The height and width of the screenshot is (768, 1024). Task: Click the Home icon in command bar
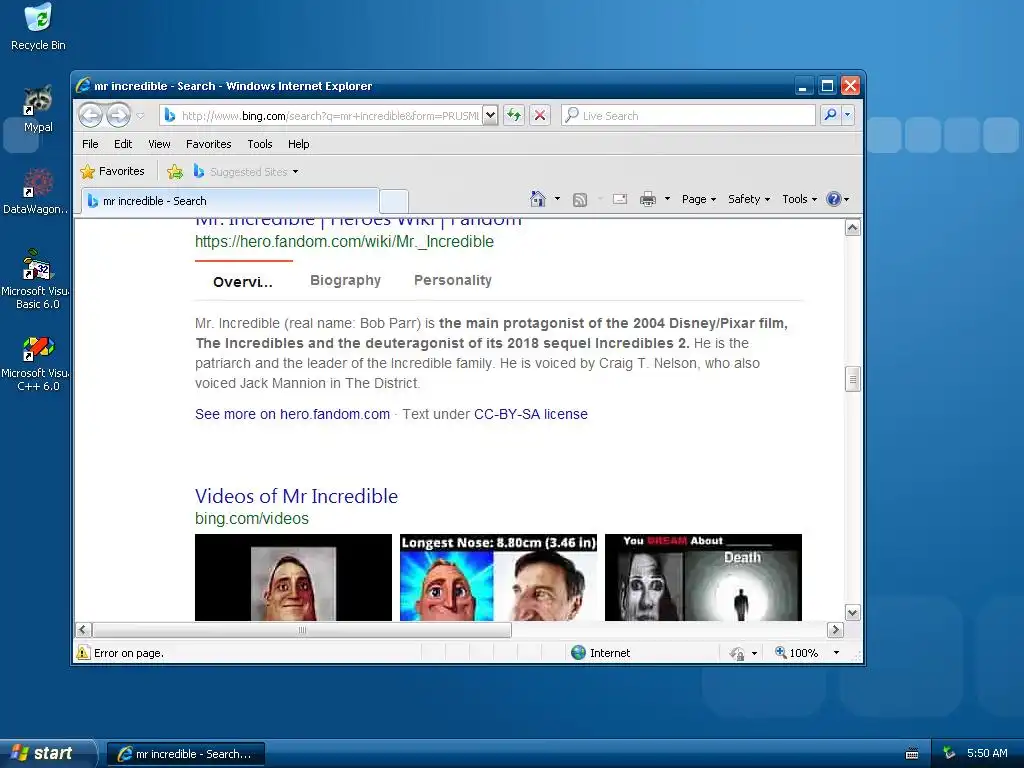click(x=537, y=199)
